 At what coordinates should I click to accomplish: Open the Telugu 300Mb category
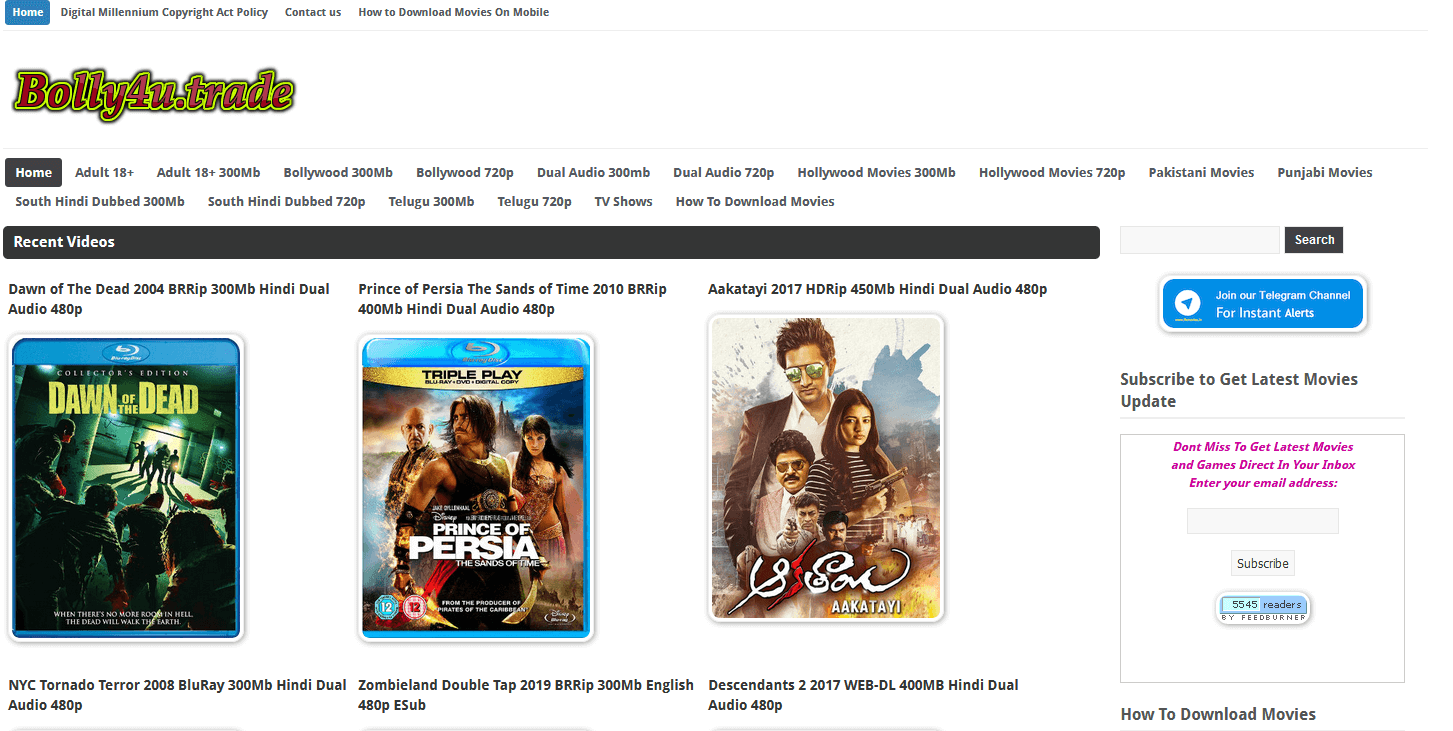[x=431, y=201]
